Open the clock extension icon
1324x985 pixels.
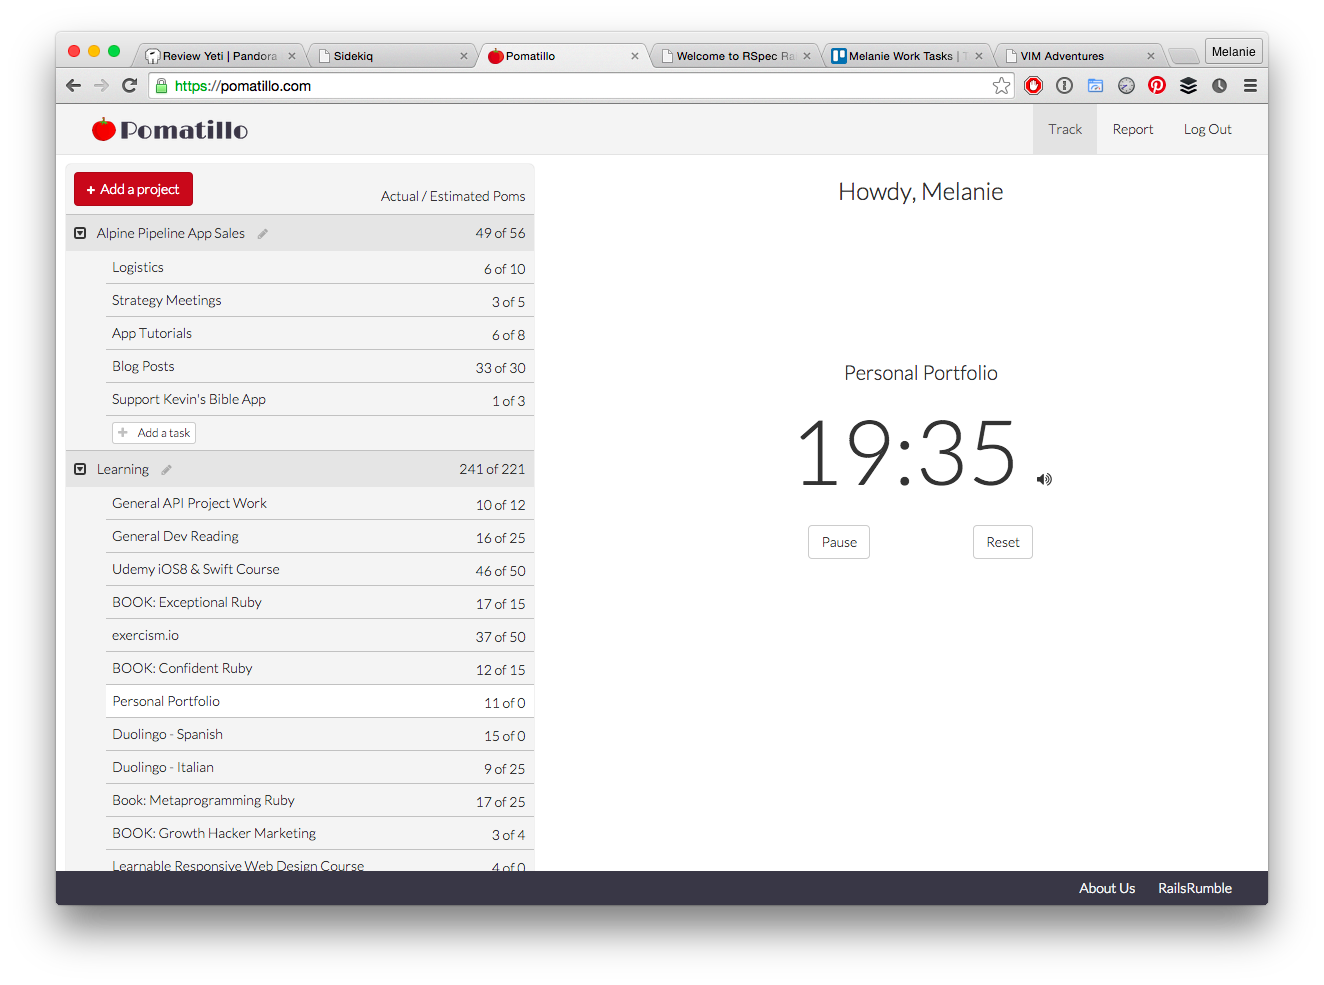(x=1219, y=86)
